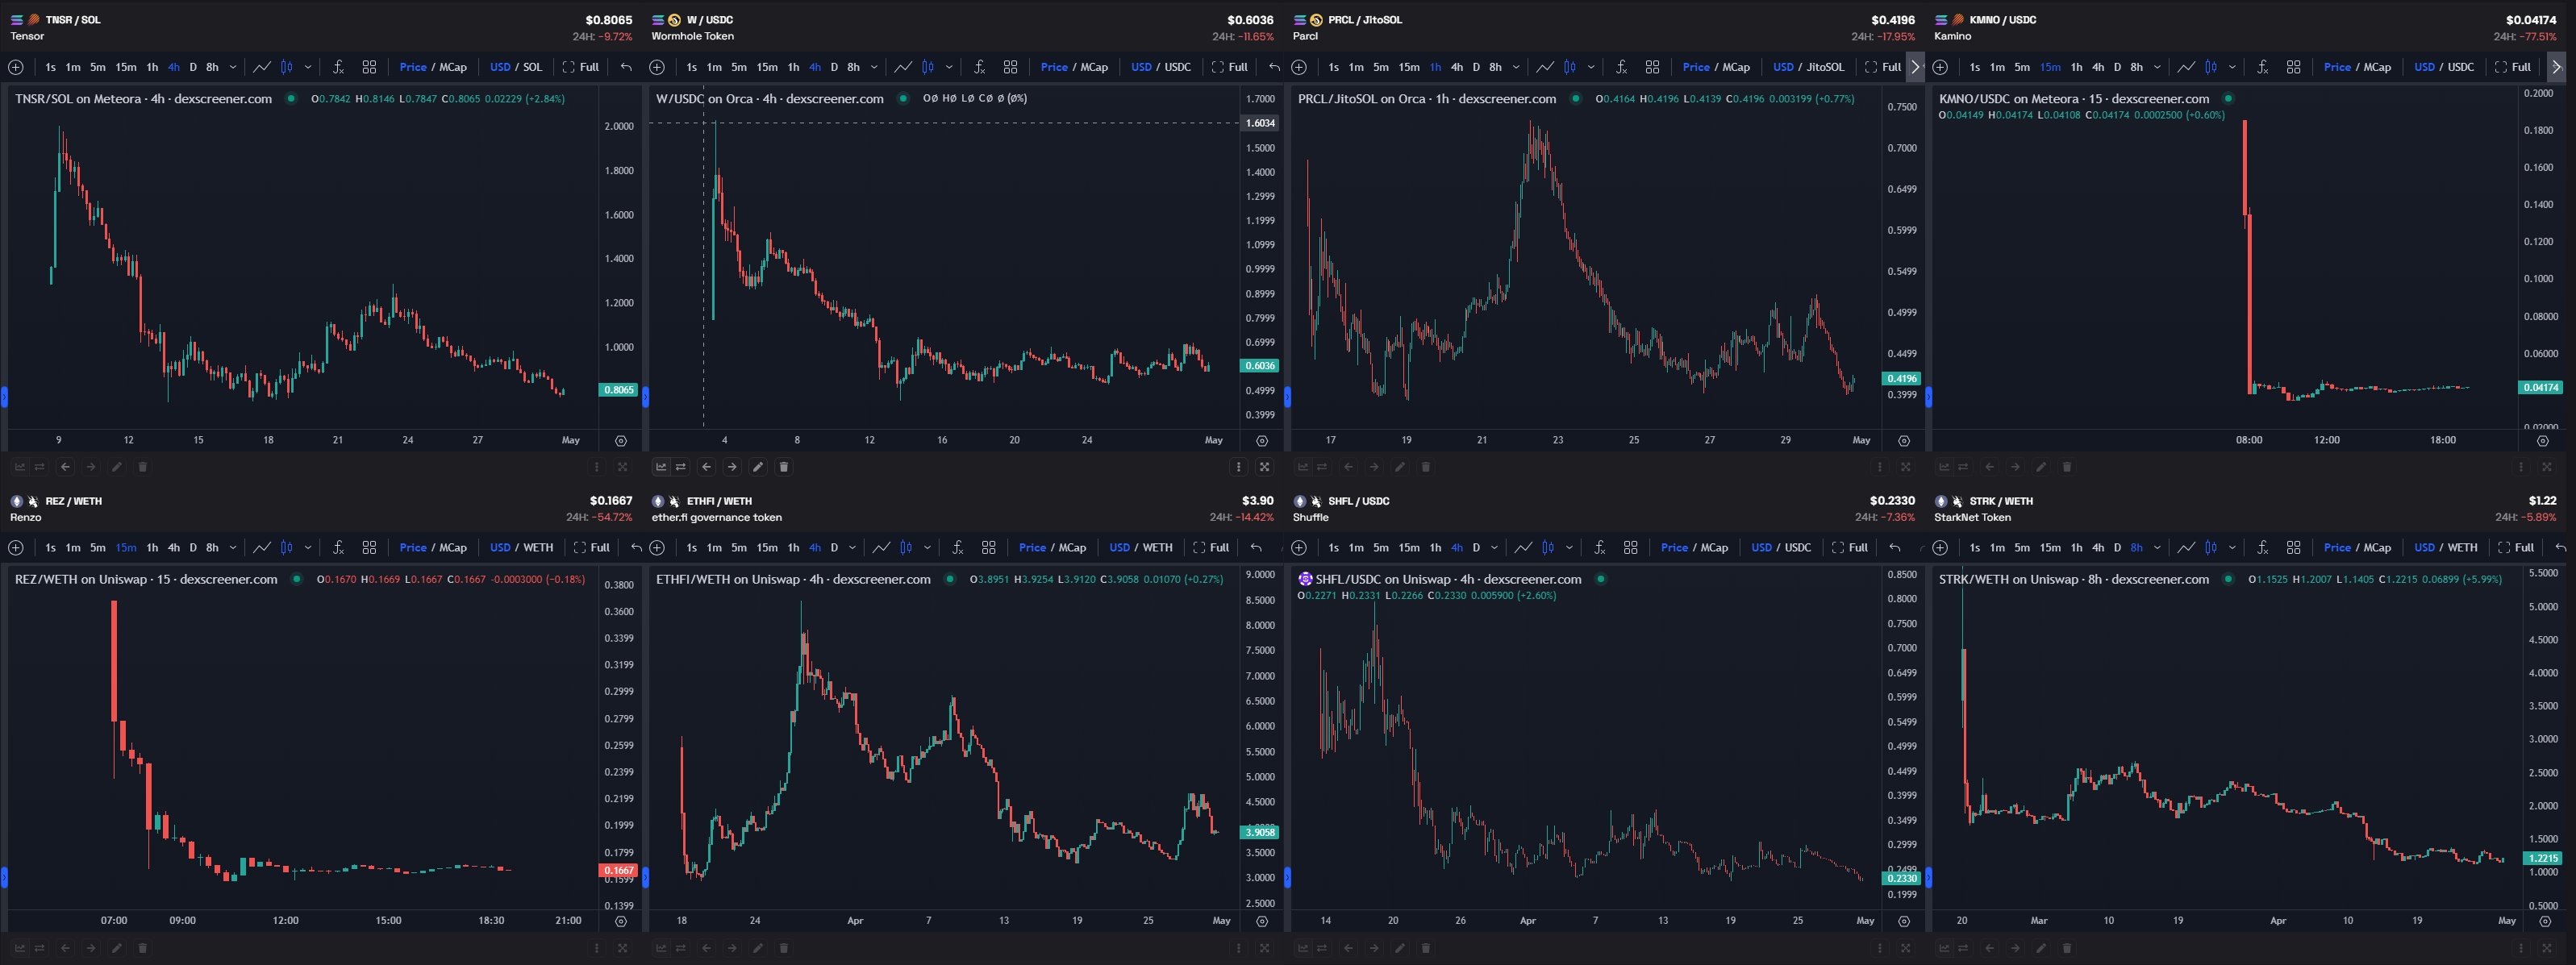The width and height of the screenshot is (2576, 965).
Task: Expand timeframe dropdown chevron in TNSR/SOL toolbar
Action: 233,67
